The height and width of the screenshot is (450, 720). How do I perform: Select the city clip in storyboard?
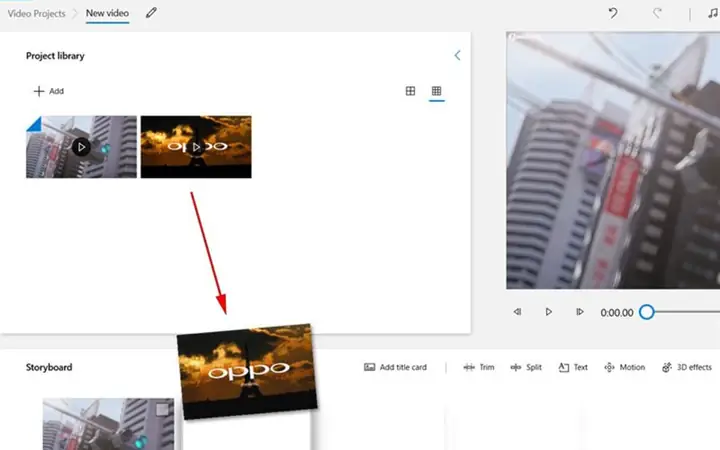[108, 424]
